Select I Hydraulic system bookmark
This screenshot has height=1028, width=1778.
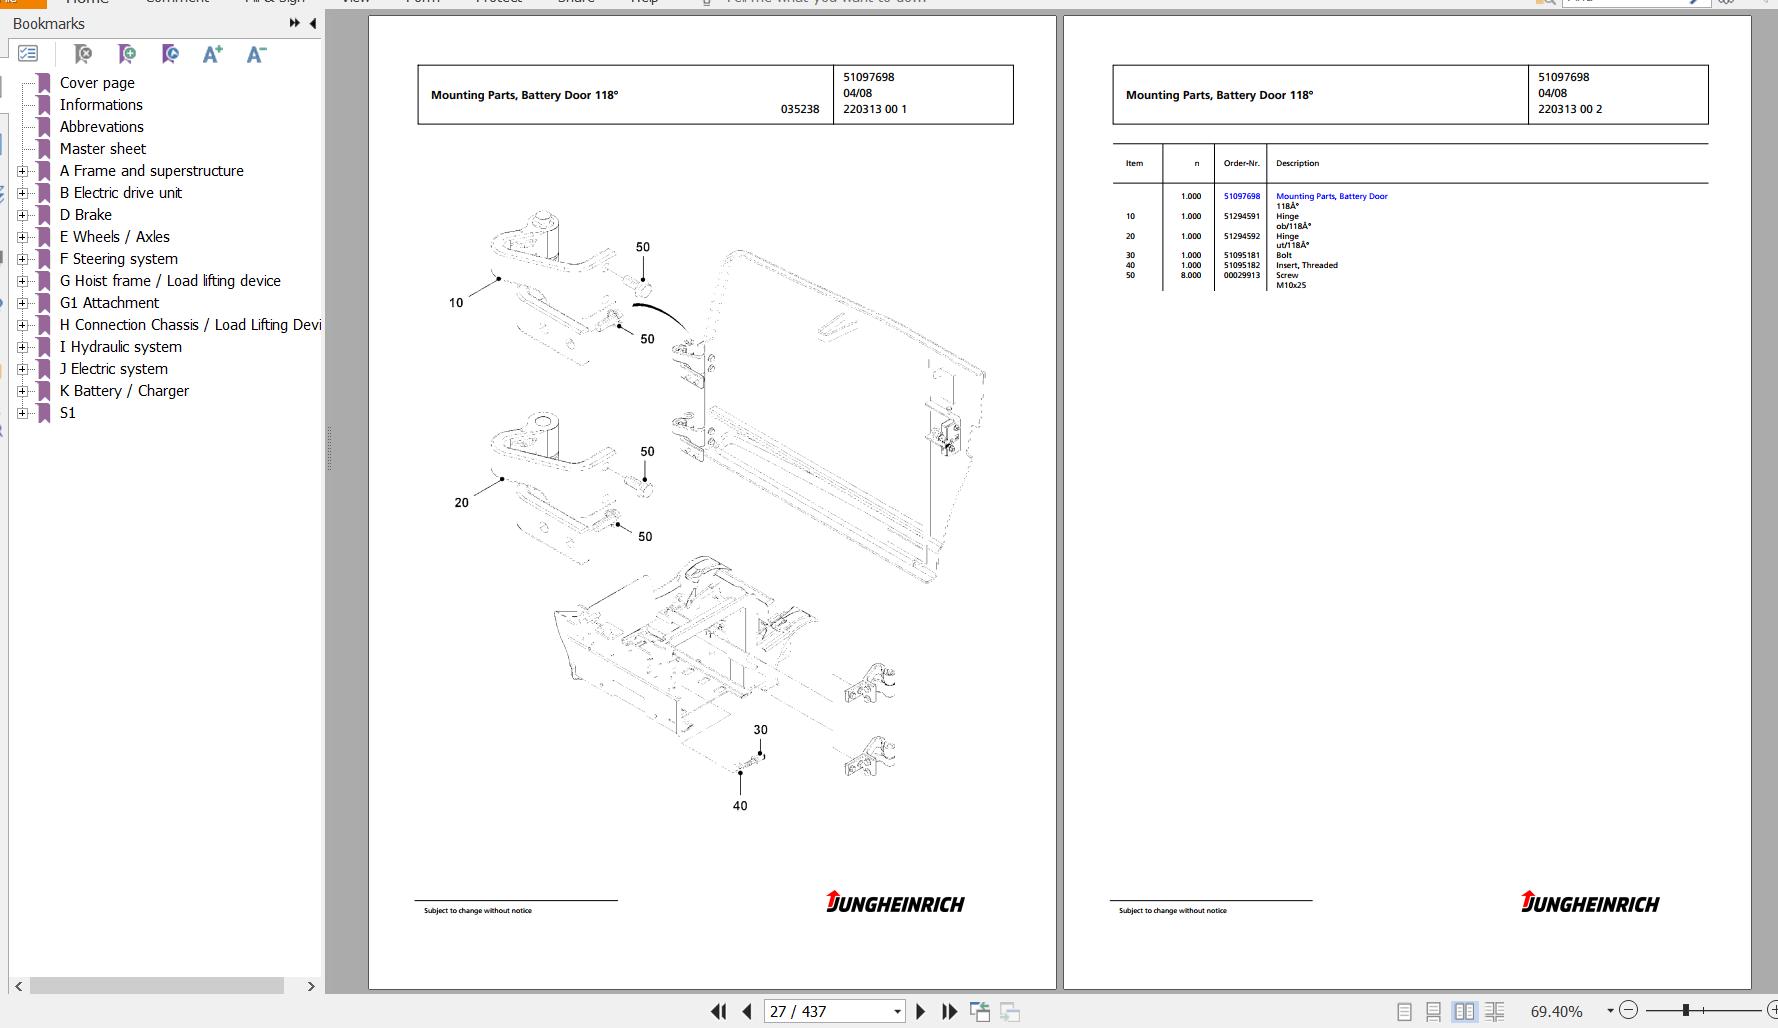[121, 347]
